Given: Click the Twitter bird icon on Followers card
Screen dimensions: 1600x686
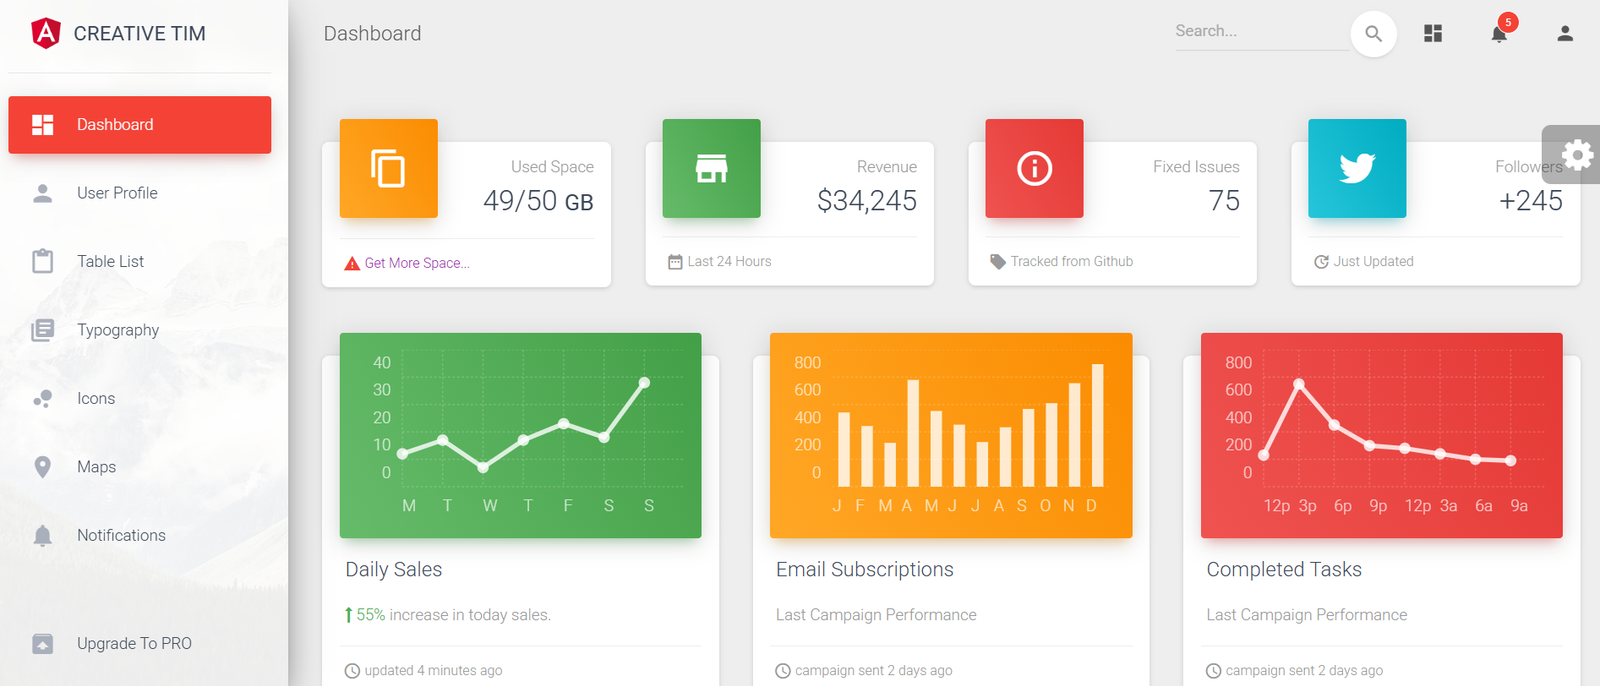Looking at the screenshot, I should 1357,168.
